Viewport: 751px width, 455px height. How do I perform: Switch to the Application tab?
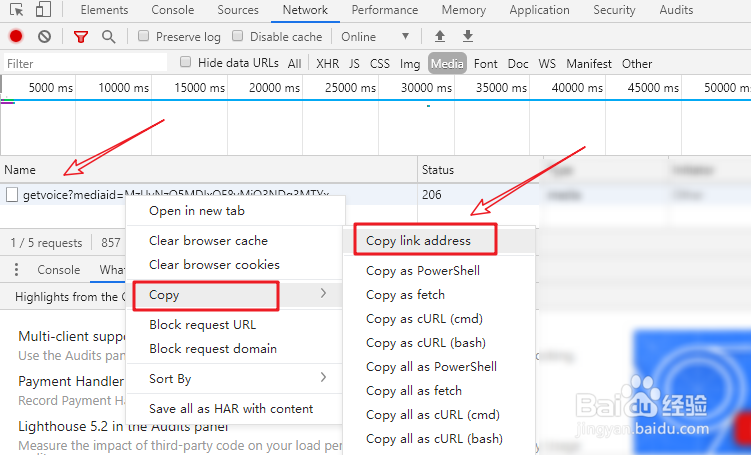(x=539, y=10)
